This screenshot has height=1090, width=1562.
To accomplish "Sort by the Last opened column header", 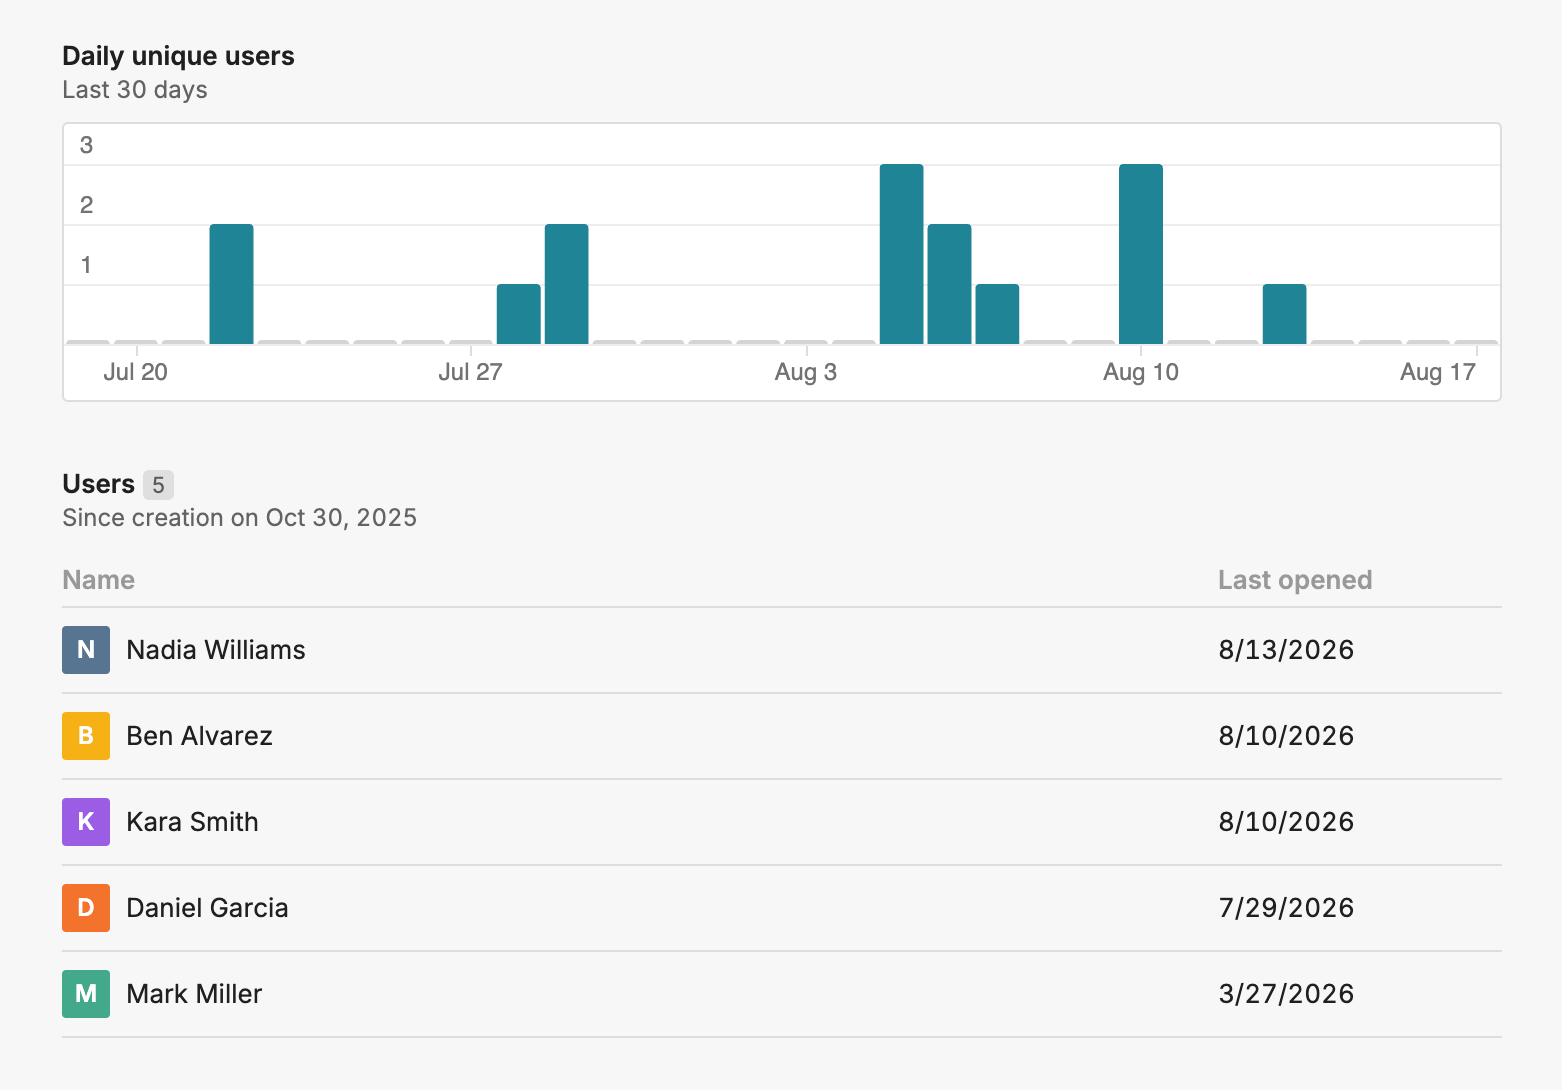I will pos(1295,580).
